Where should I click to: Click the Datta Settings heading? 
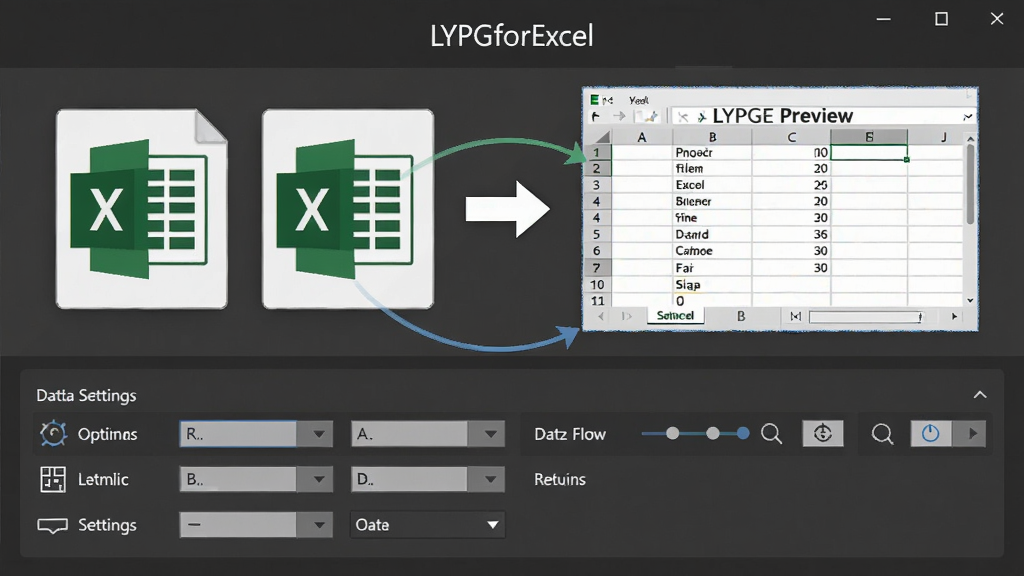click(86, 395)
